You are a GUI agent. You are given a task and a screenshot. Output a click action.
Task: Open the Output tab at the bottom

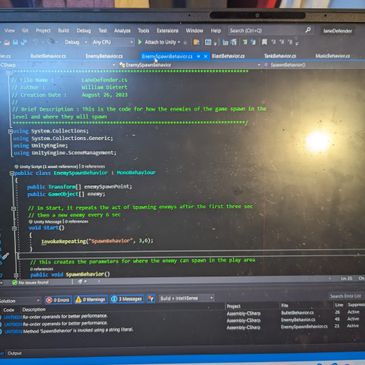14,353
